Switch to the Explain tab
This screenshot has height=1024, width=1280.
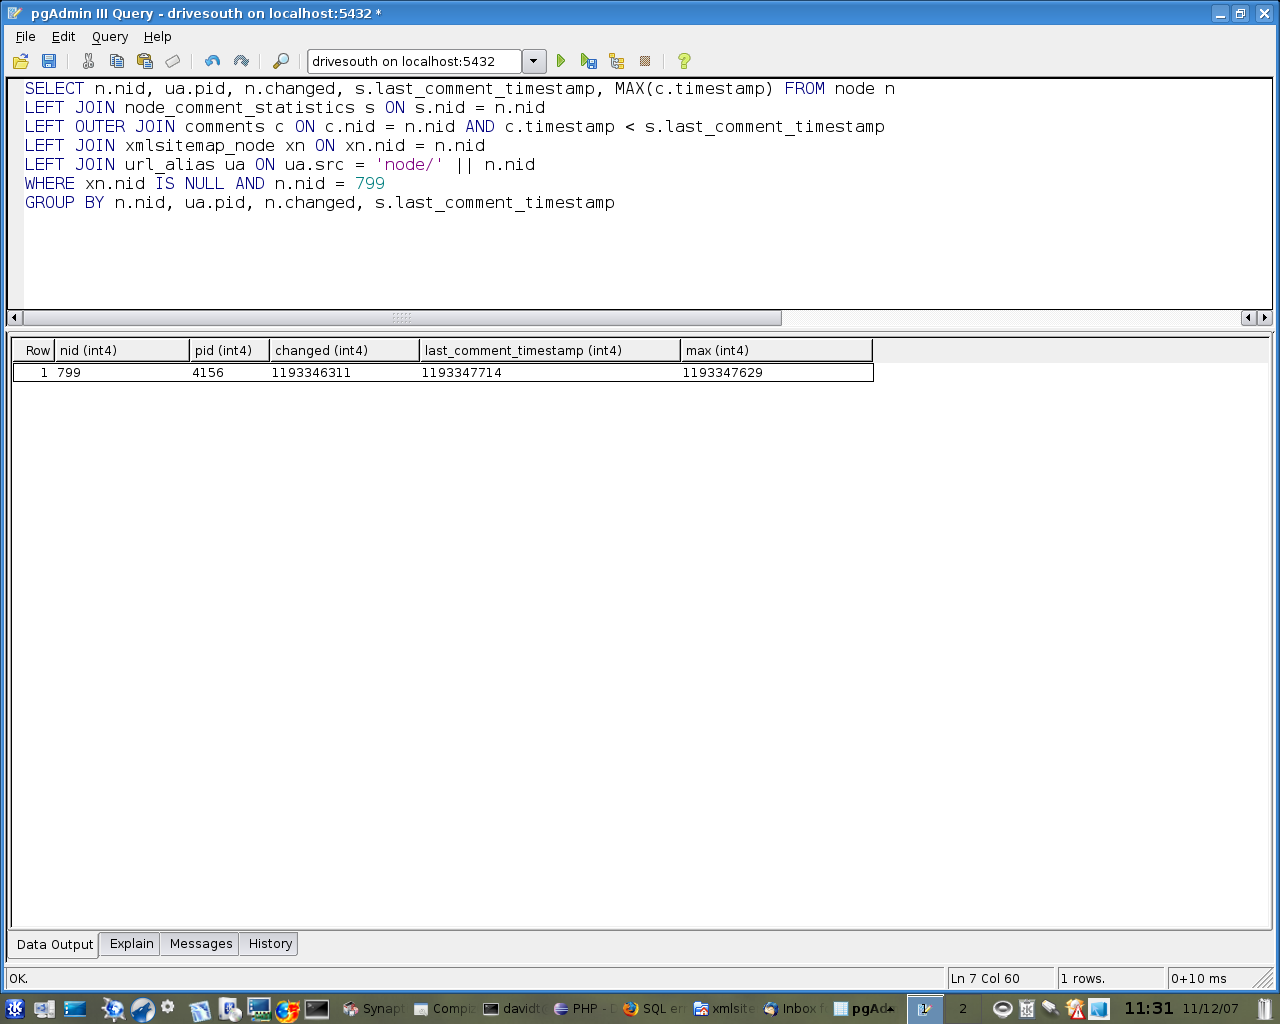(132, 943)
